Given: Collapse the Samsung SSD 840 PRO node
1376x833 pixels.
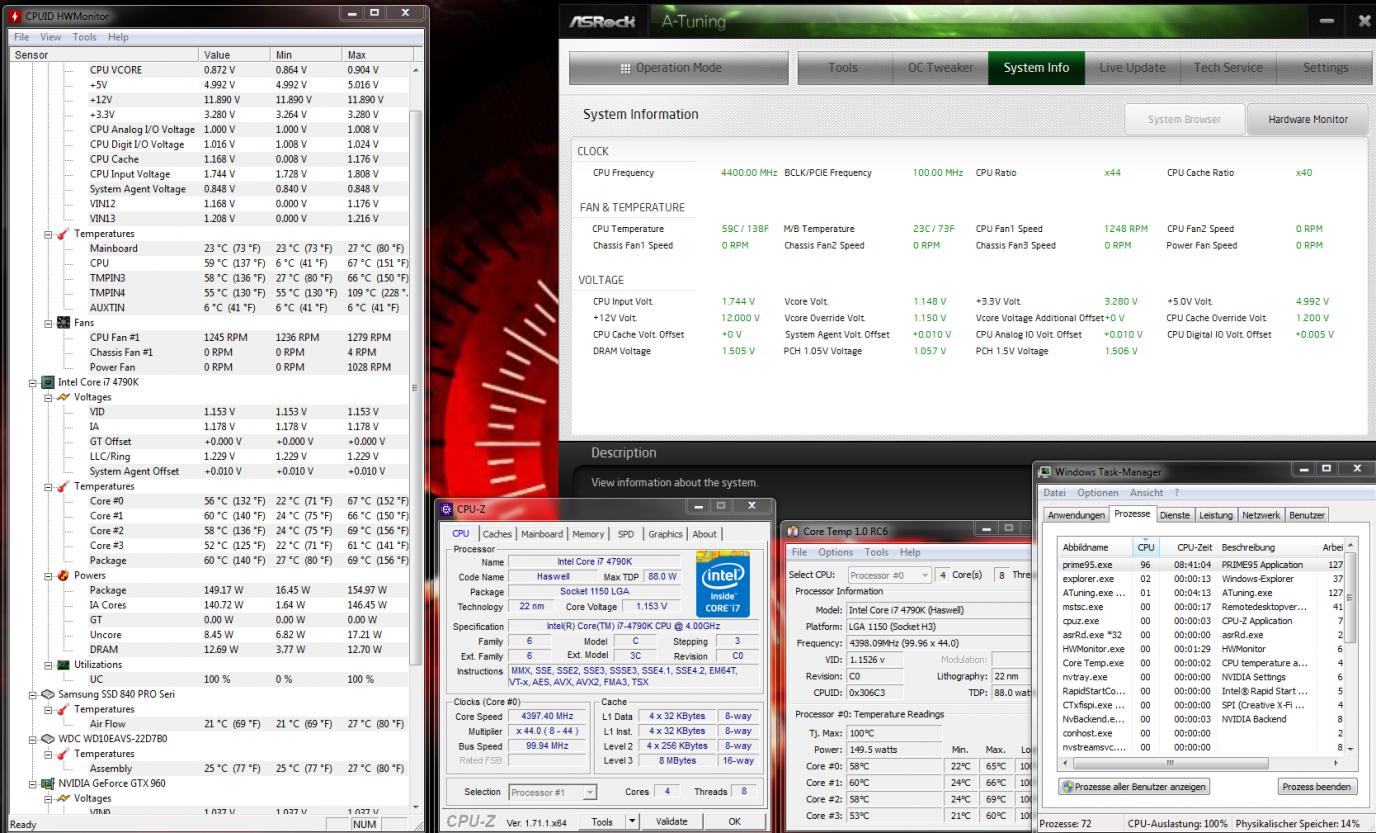Looking at the screenshot, I should 34,694.
